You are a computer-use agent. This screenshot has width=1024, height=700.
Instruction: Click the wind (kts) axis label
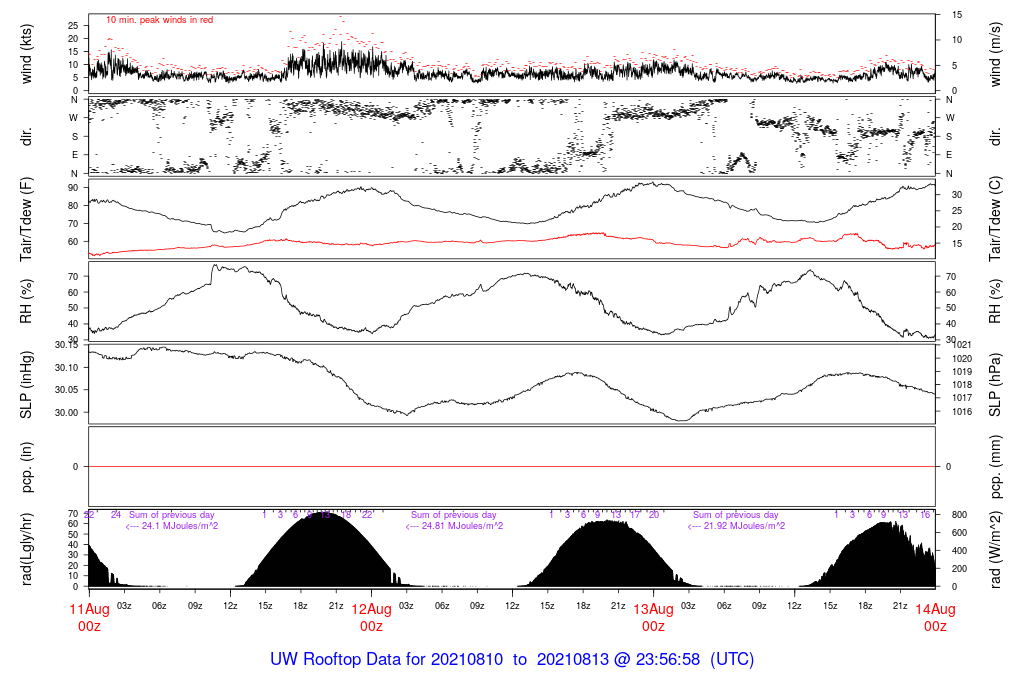[x=27, y=52]
